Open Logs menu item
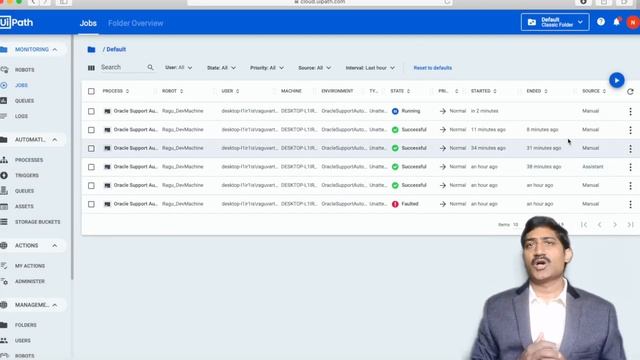640x360 pixels. [x=21, y=116]
